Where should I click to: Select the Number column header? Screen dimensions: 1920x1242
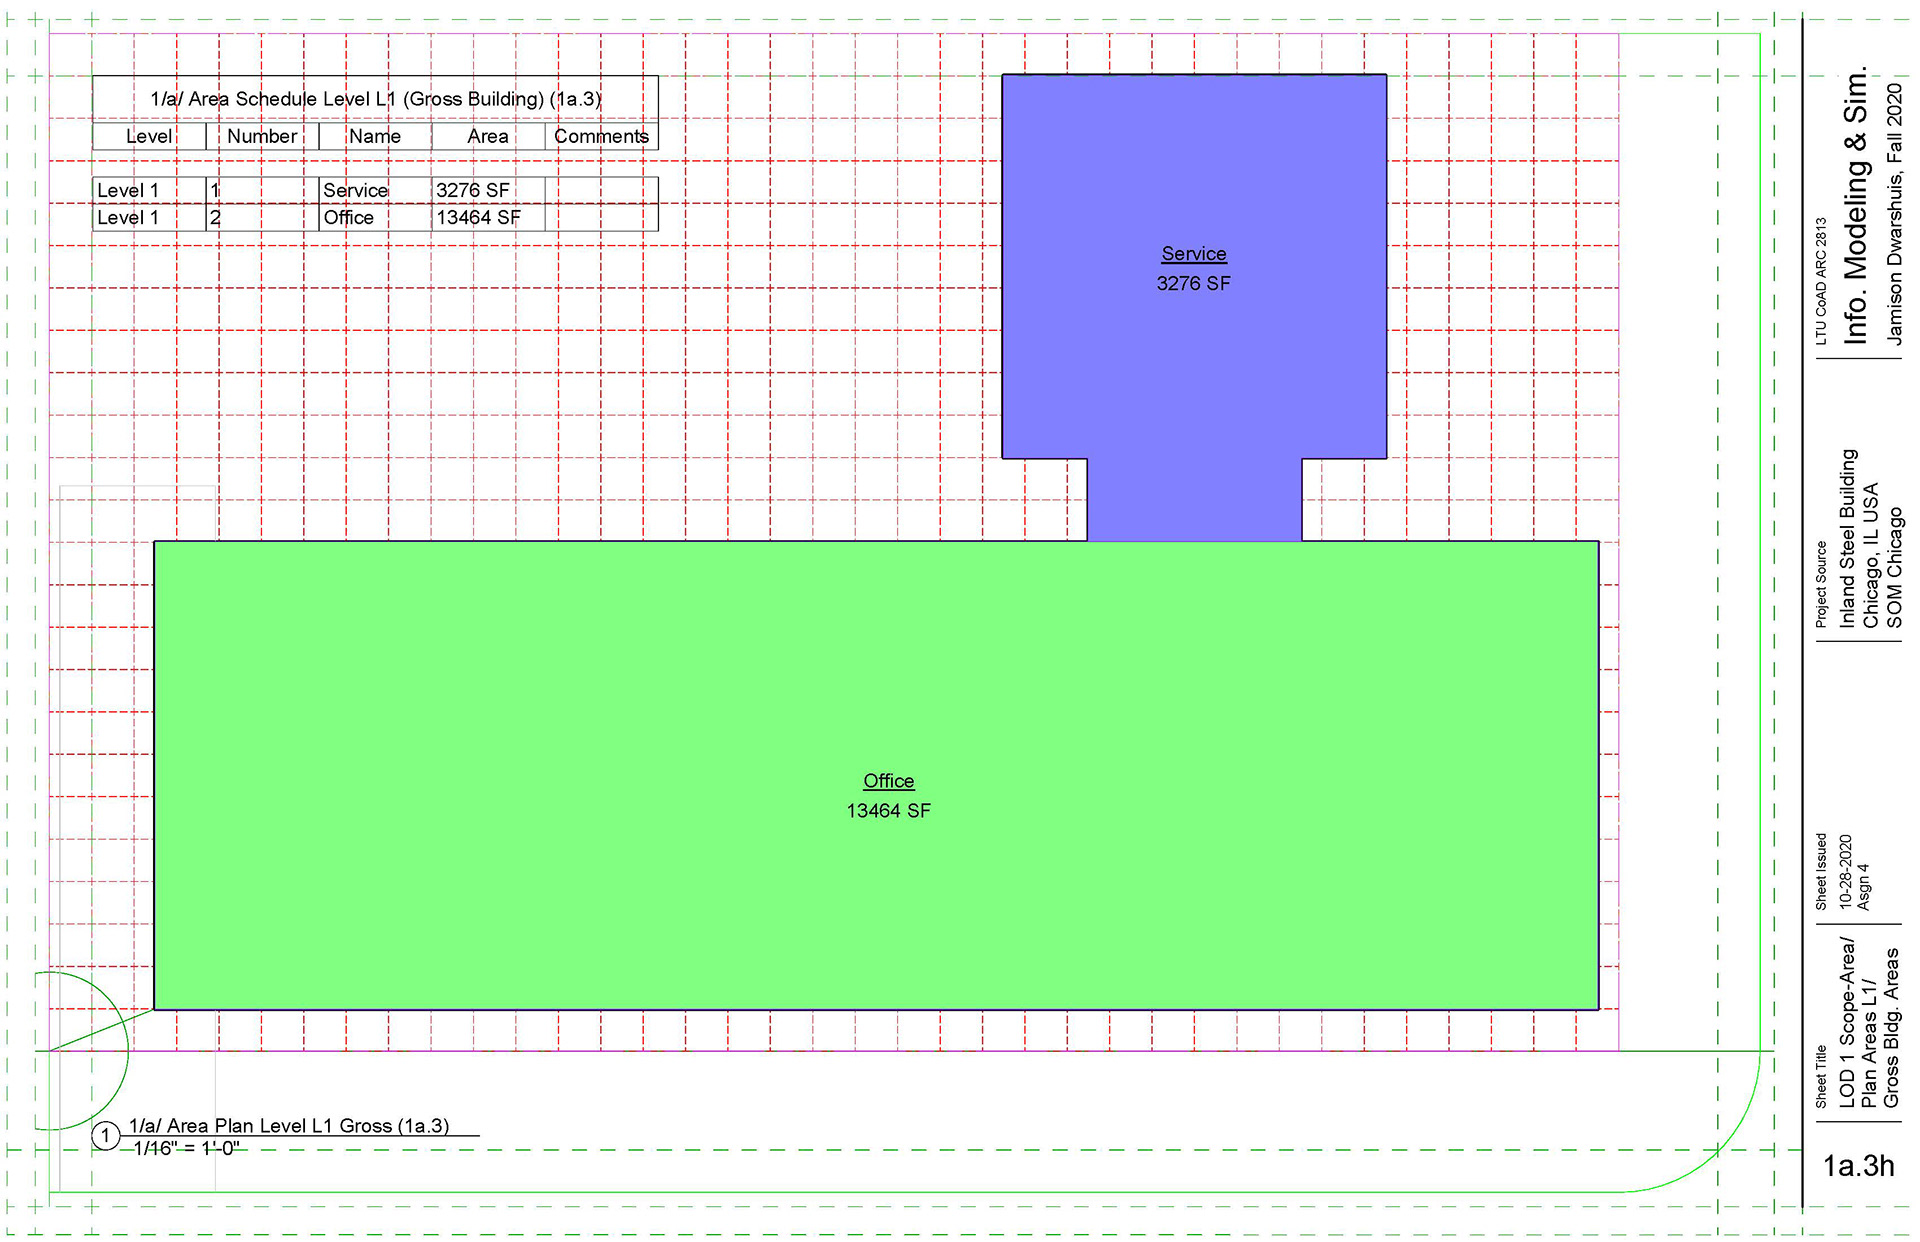pyautogui.click(x=262, y=137)
